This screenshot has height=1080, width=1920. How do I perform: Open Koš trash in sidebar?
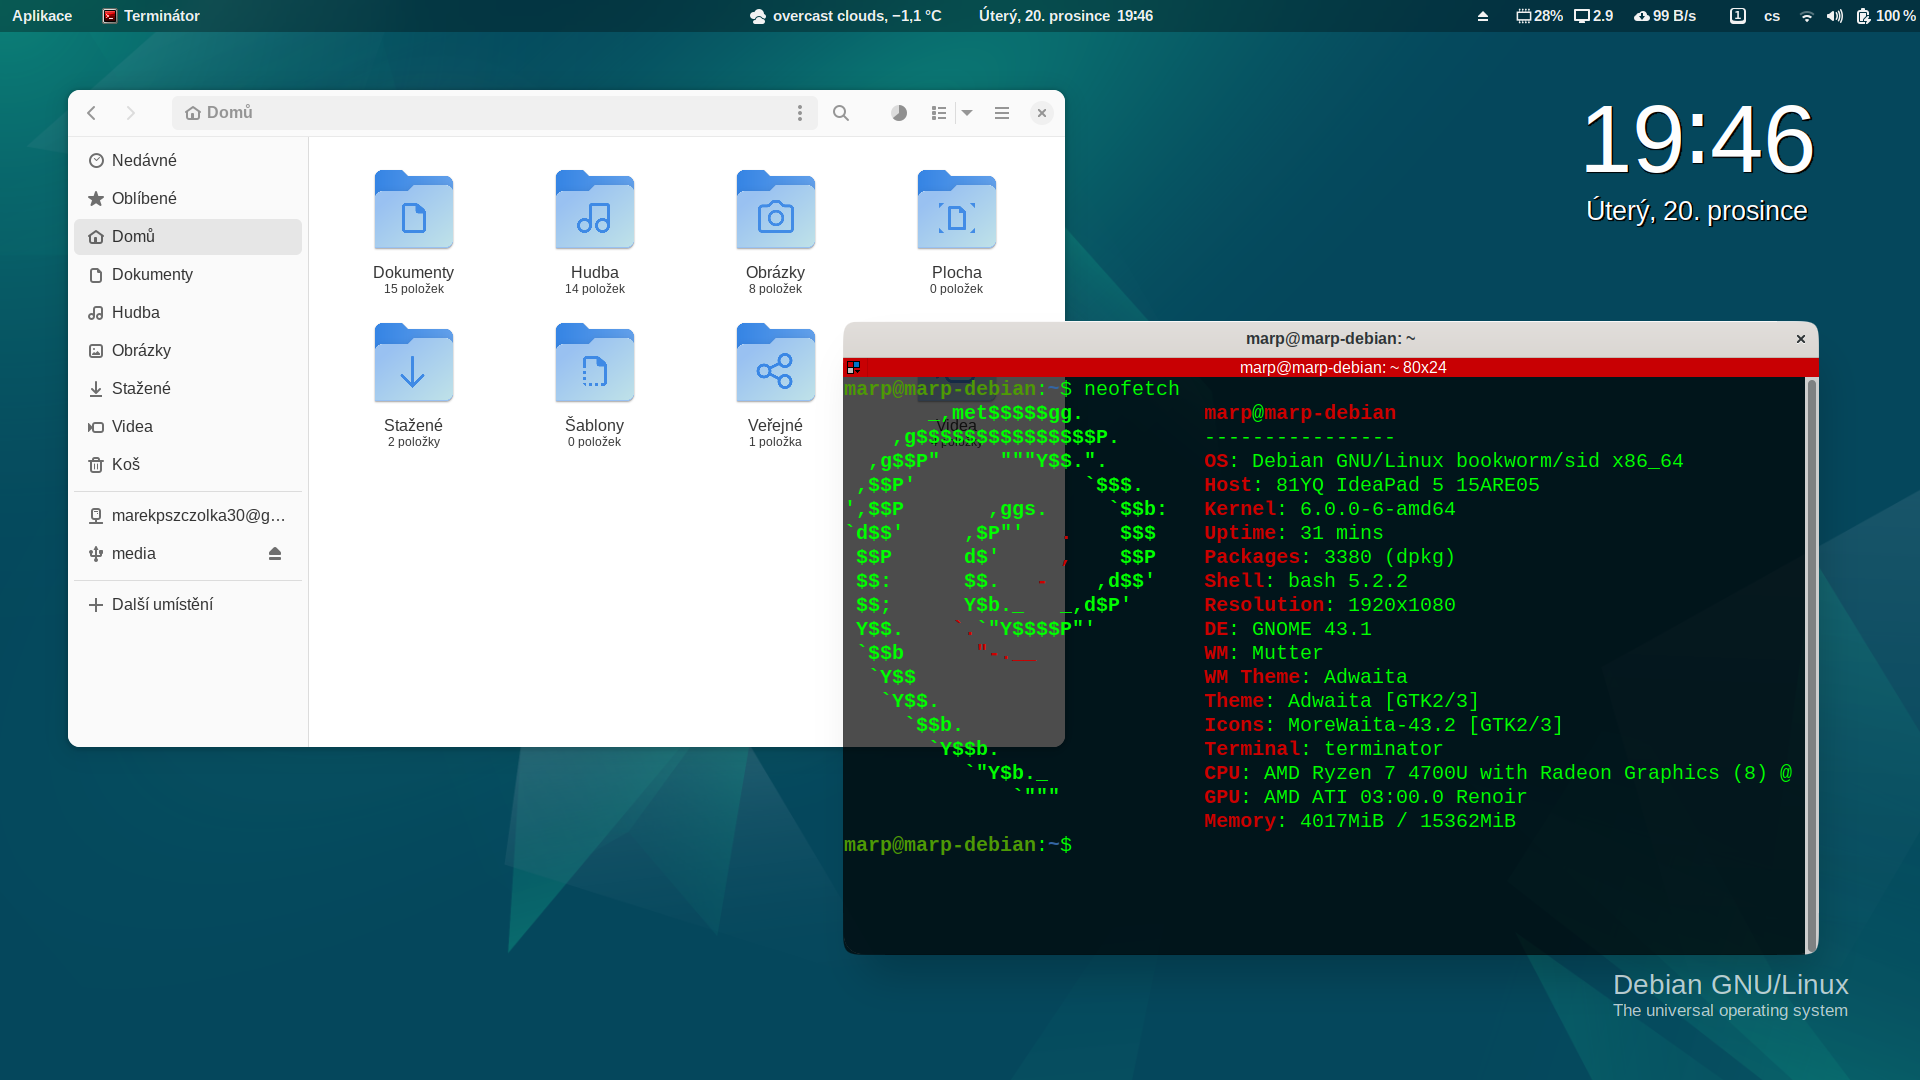(188, 464)
